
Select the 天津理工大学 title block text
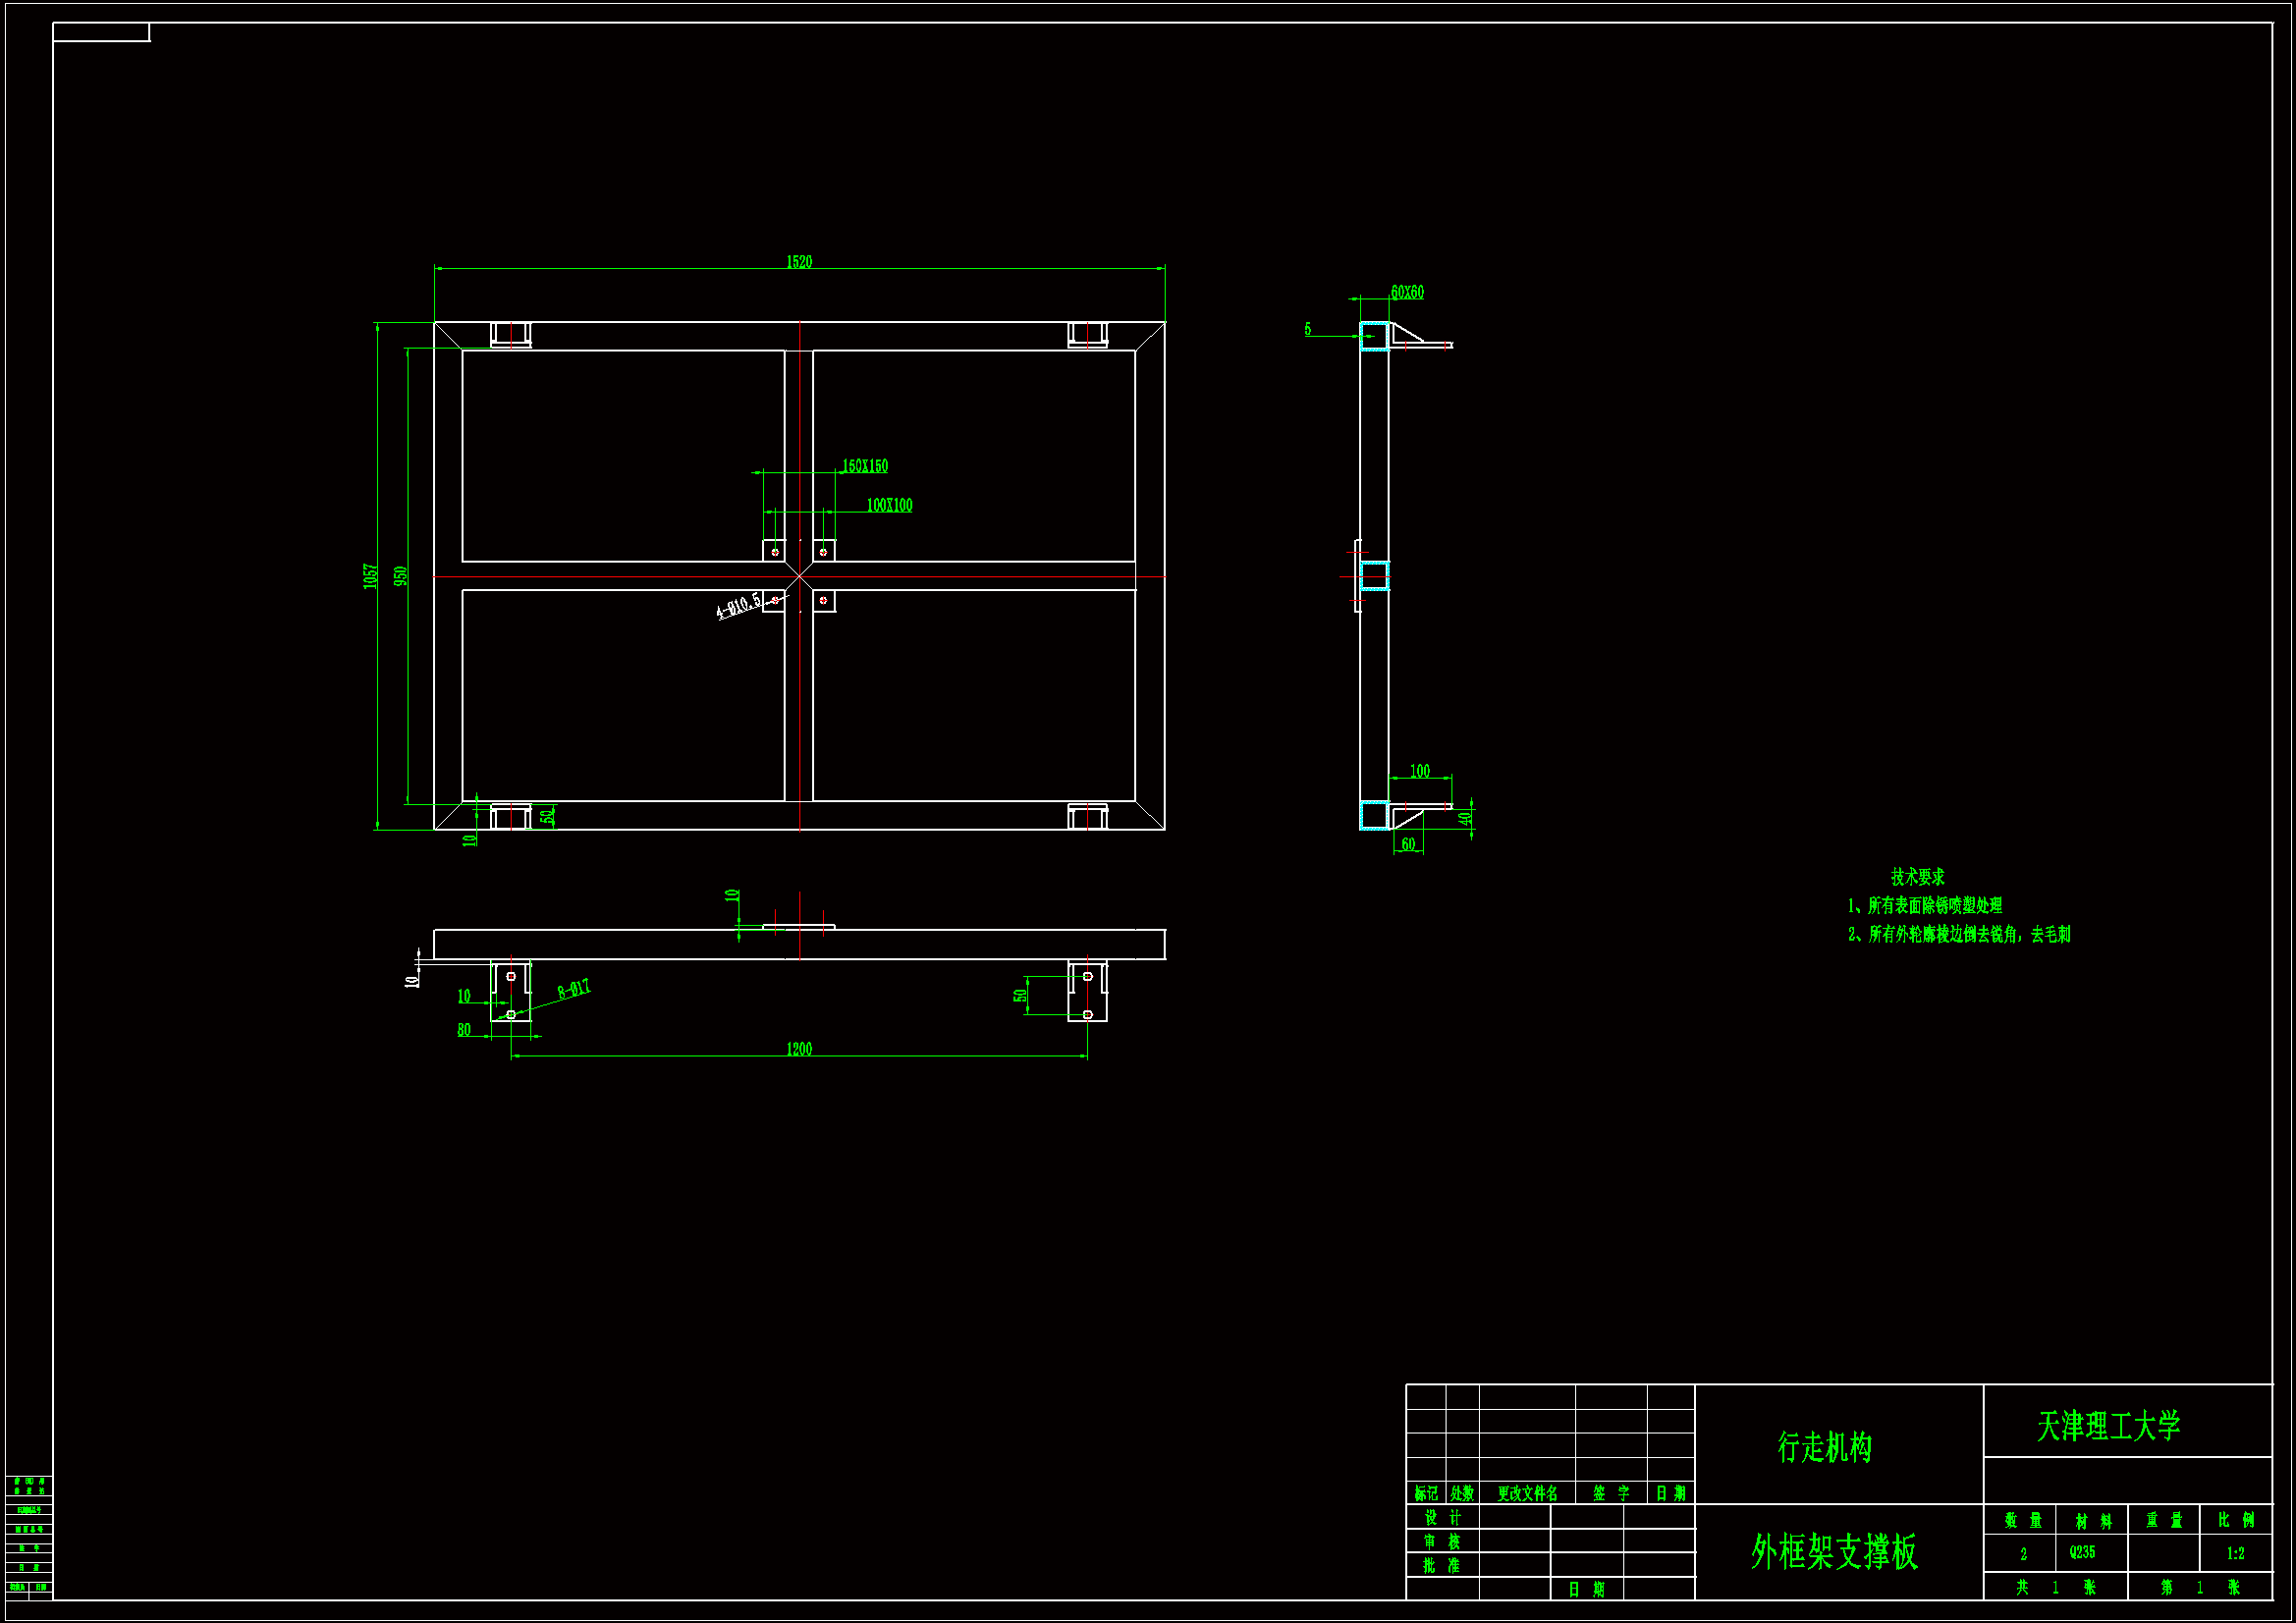click(2109, 1426)
